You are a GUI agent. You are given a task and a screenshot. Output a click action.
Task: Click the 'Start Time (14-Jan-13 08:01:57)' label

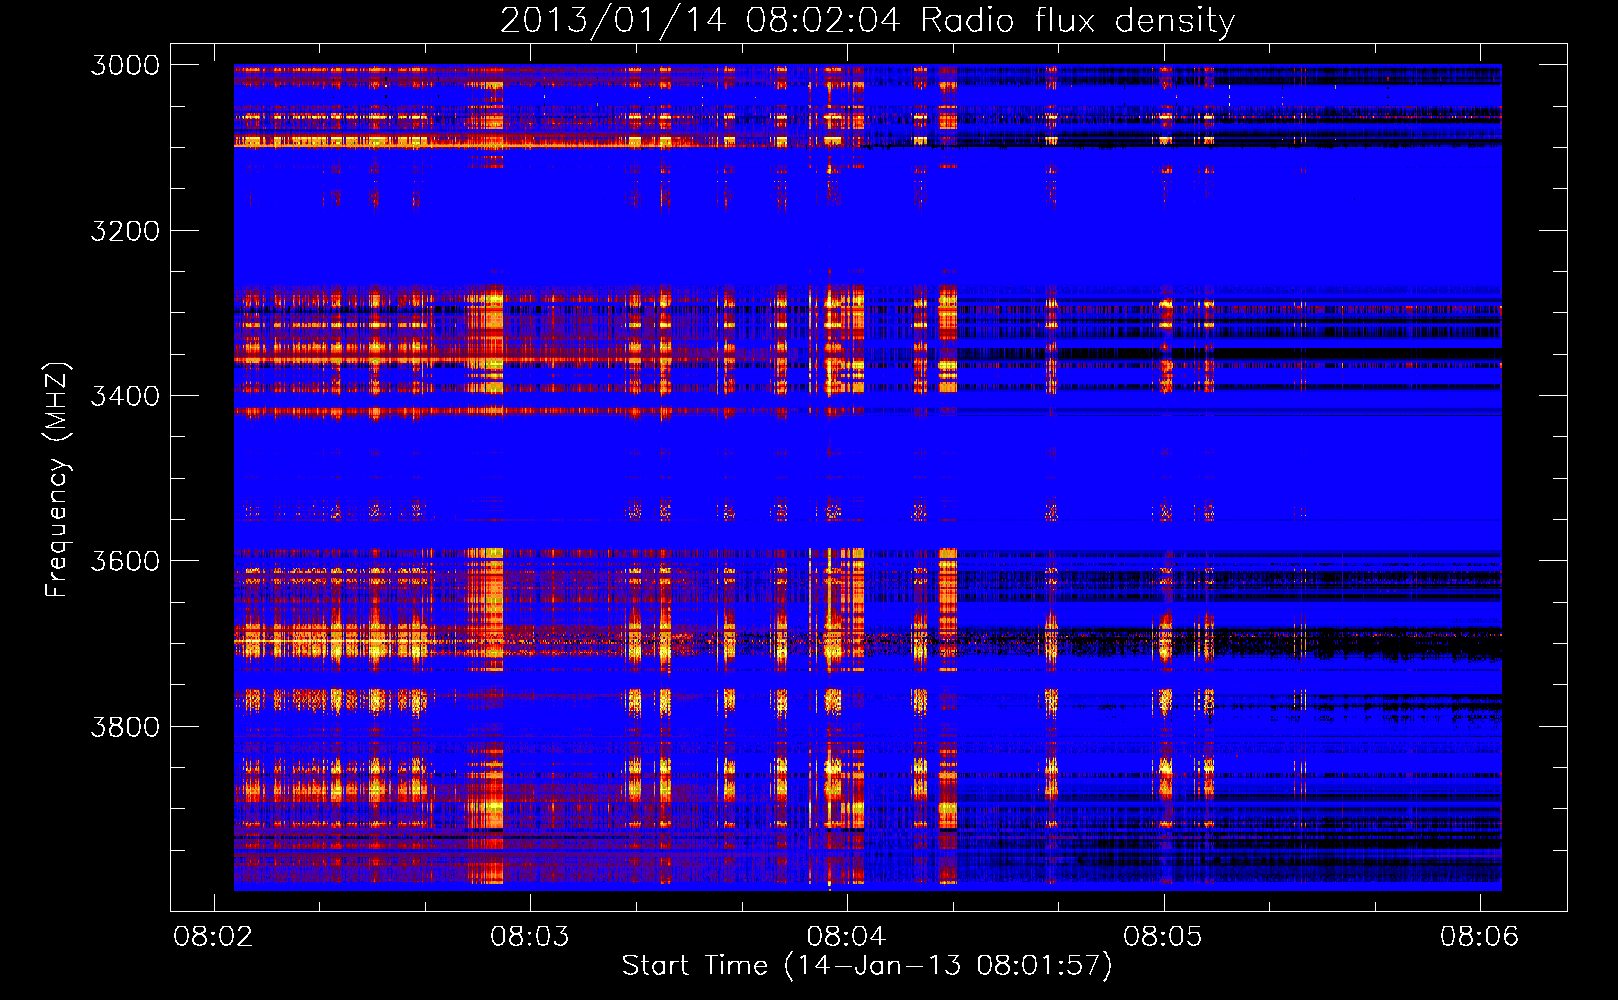867,966
